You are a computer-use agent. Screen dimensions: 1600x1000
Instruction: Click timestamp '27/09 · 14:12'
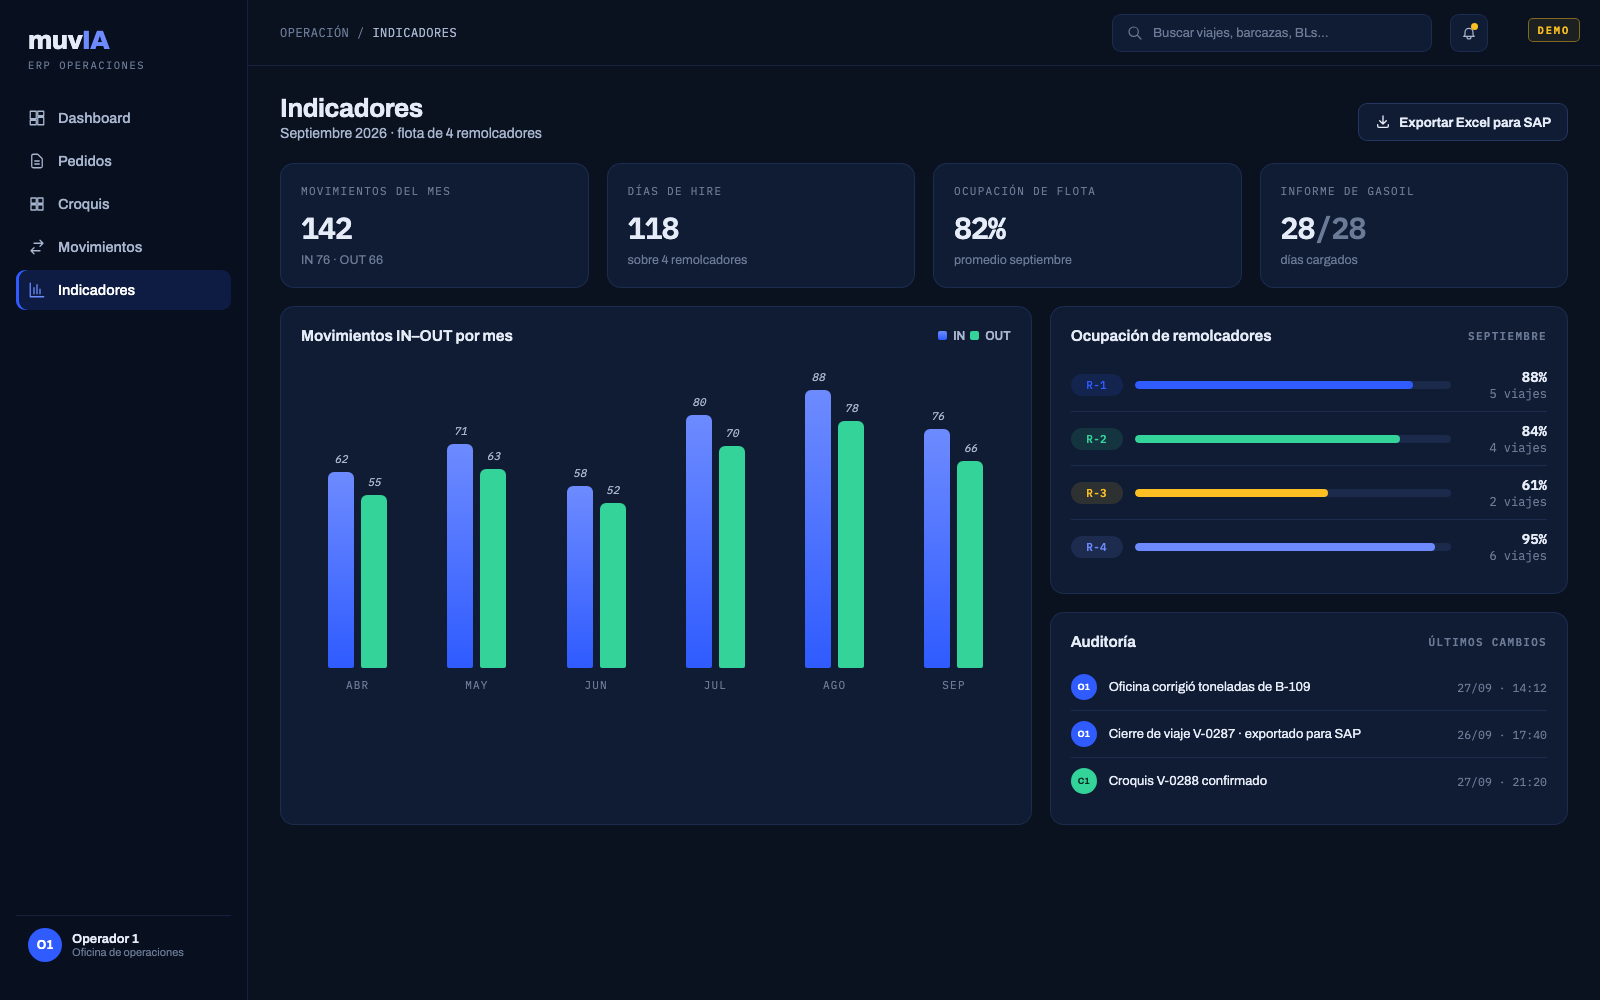[1502, 688]
